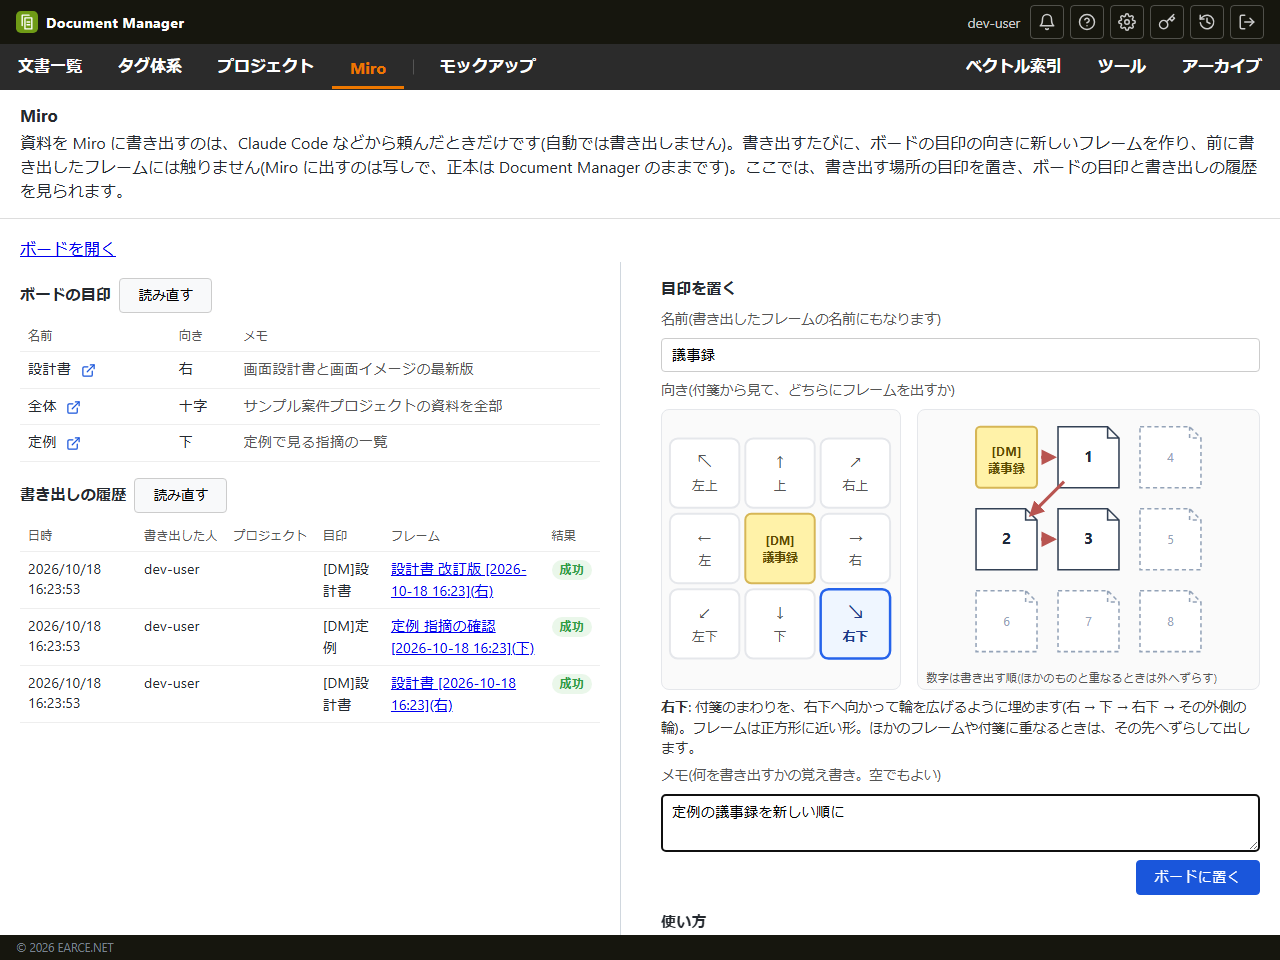Open the settings gear icon

pos(1127,22)
